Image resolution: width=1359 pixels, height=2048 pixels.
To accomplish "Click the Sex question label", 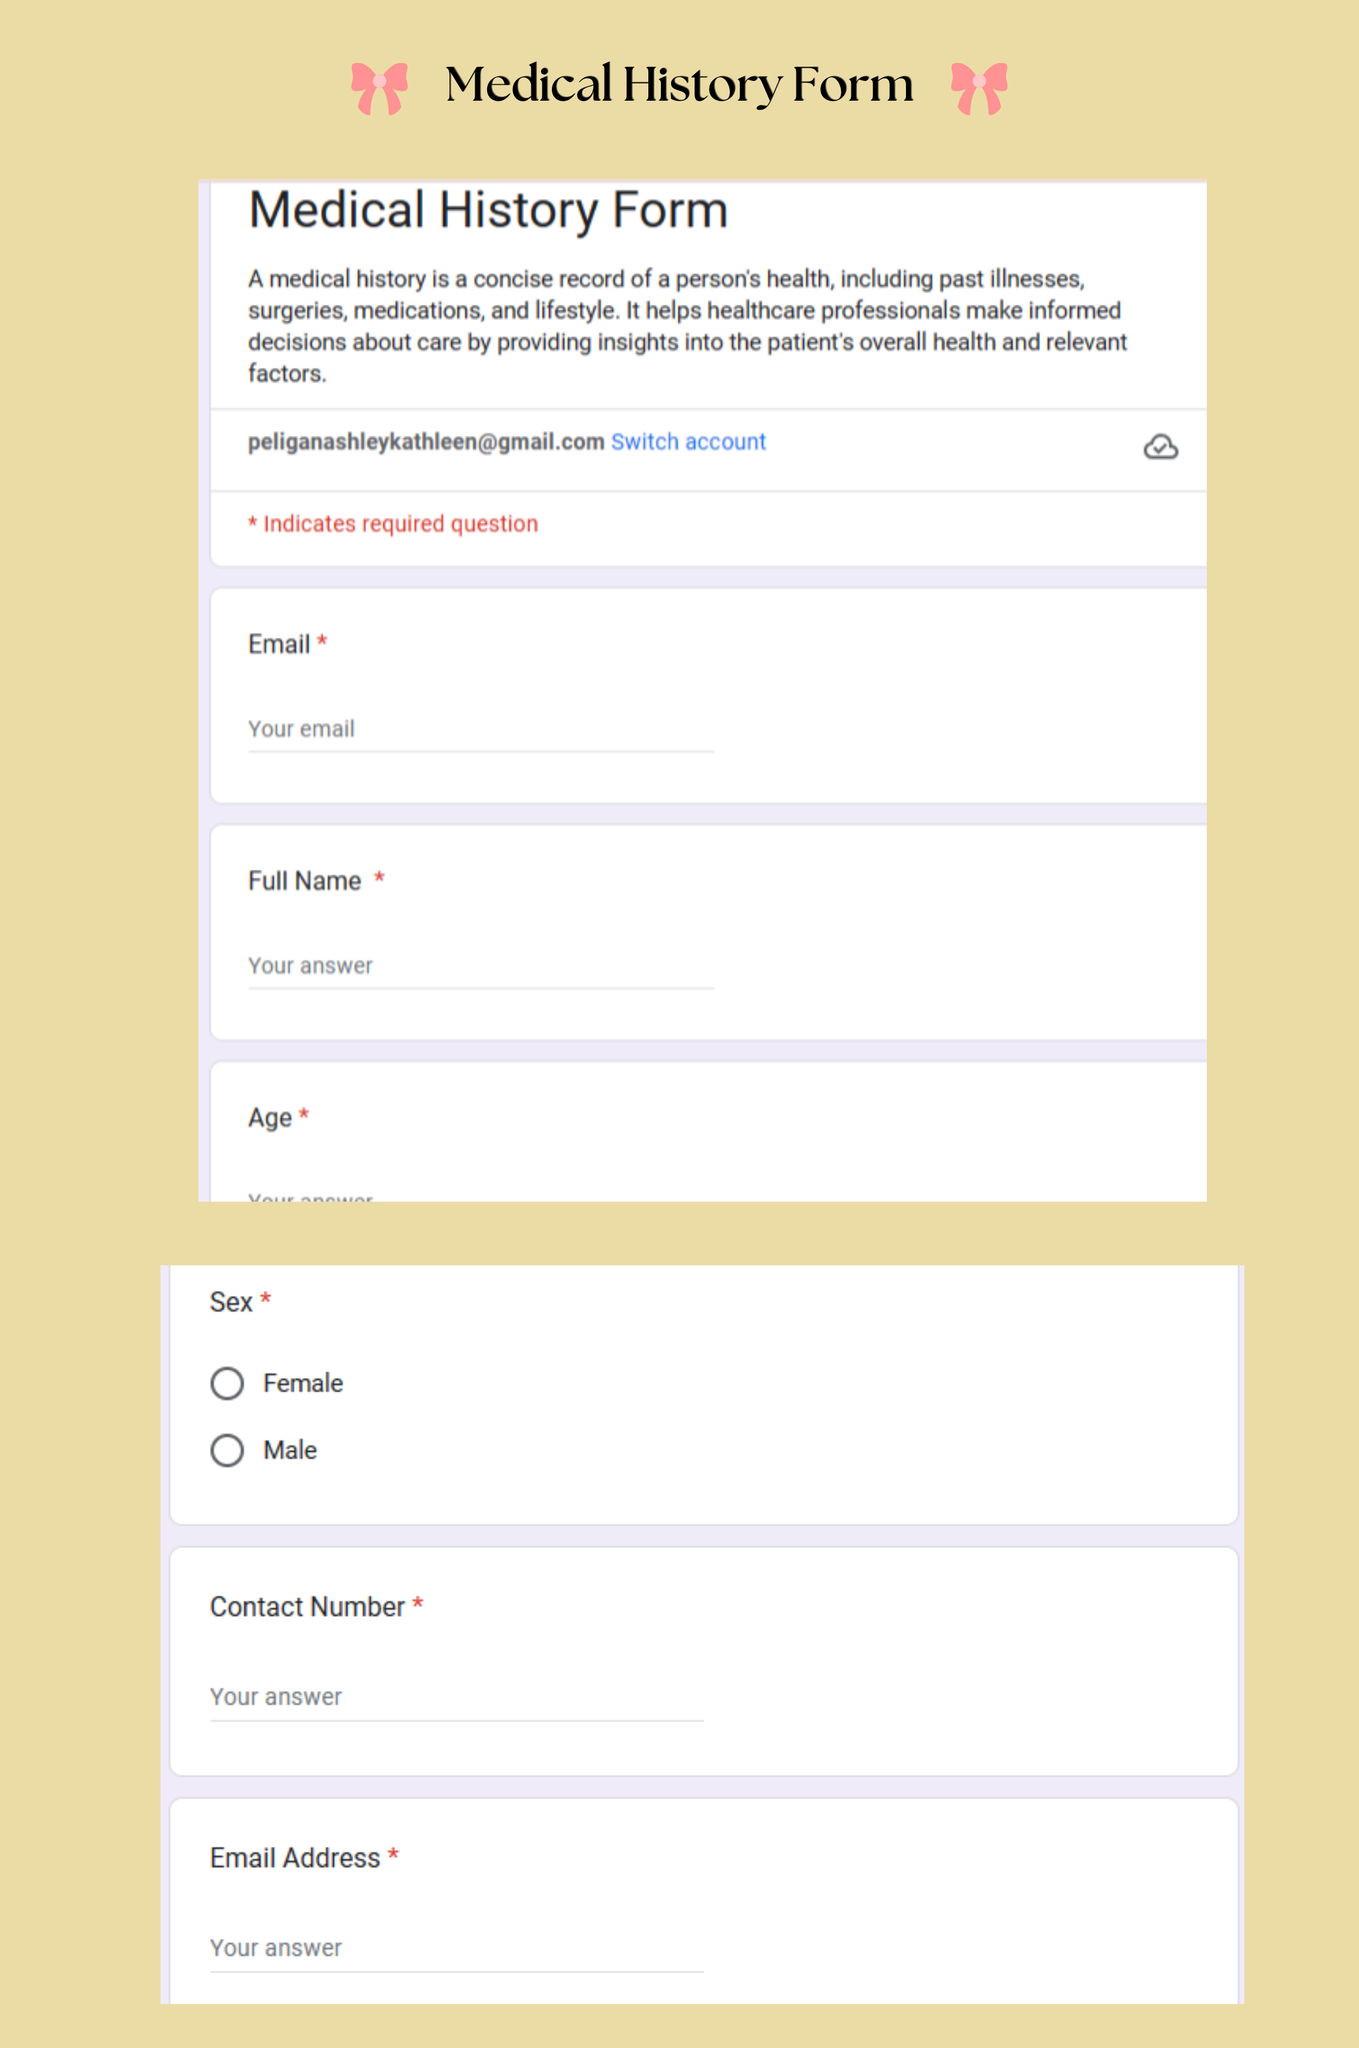I will [231, 1302].
